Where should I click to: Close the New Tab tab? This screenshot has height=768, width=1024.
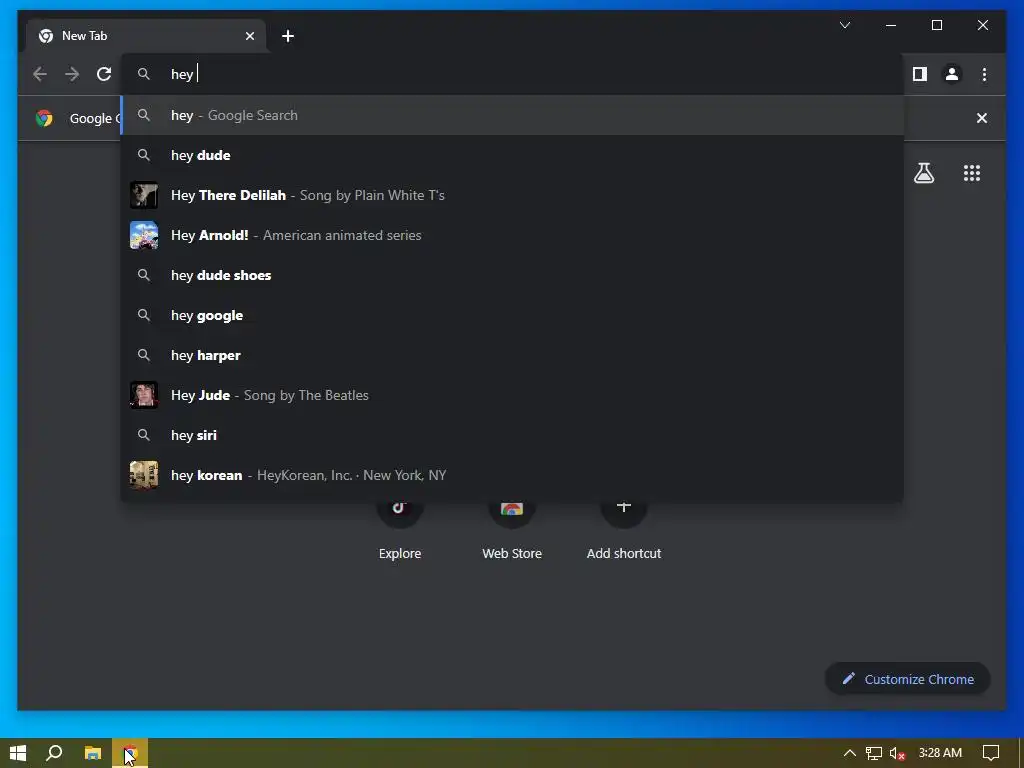pos(249,36)
